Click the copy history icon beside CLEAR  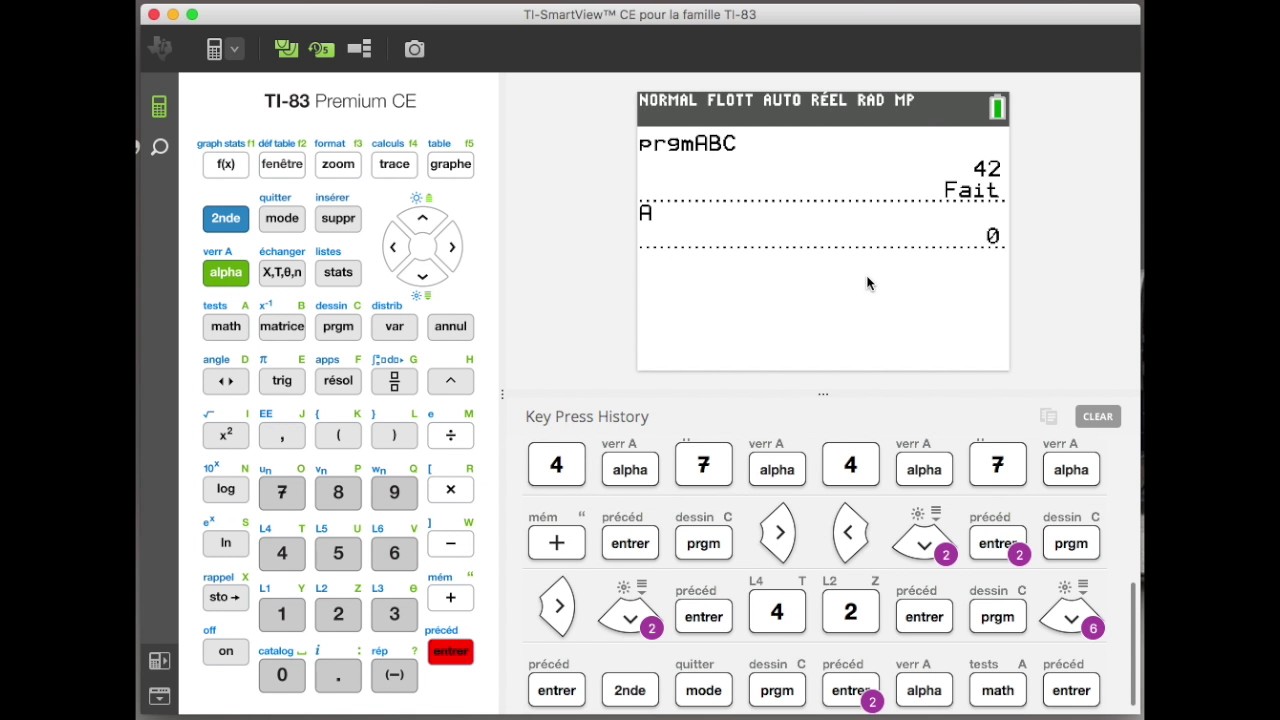1048,417
